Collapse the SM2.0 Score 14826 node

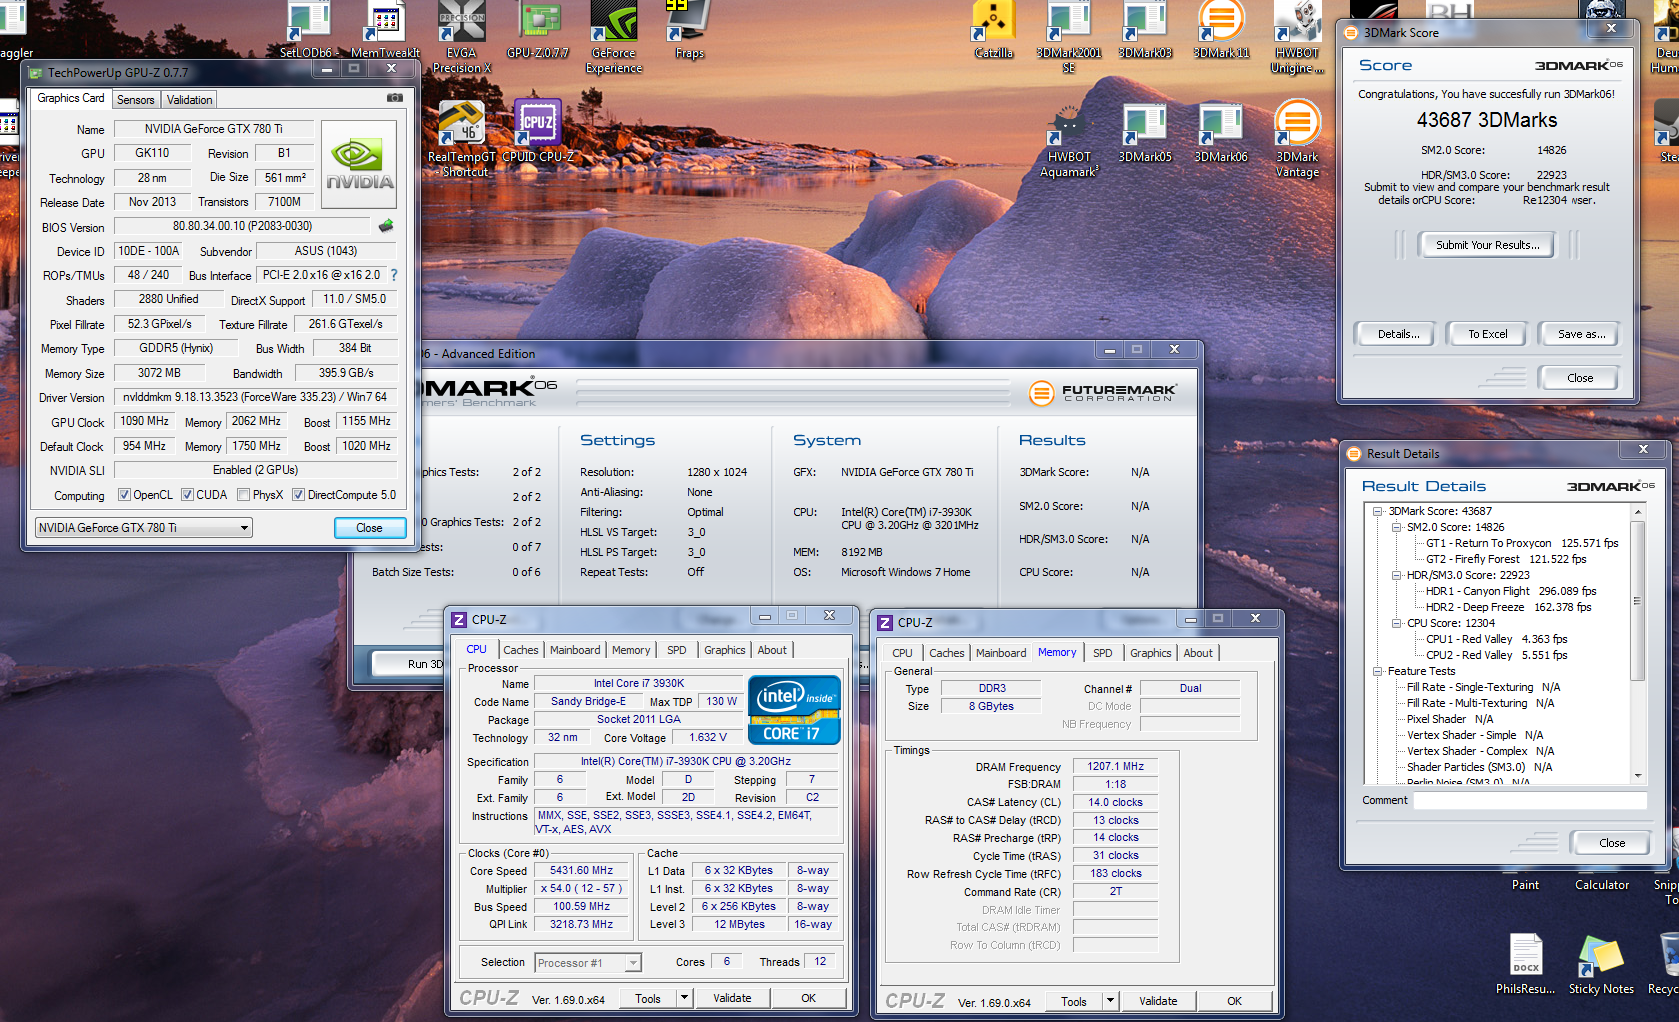1397,527
